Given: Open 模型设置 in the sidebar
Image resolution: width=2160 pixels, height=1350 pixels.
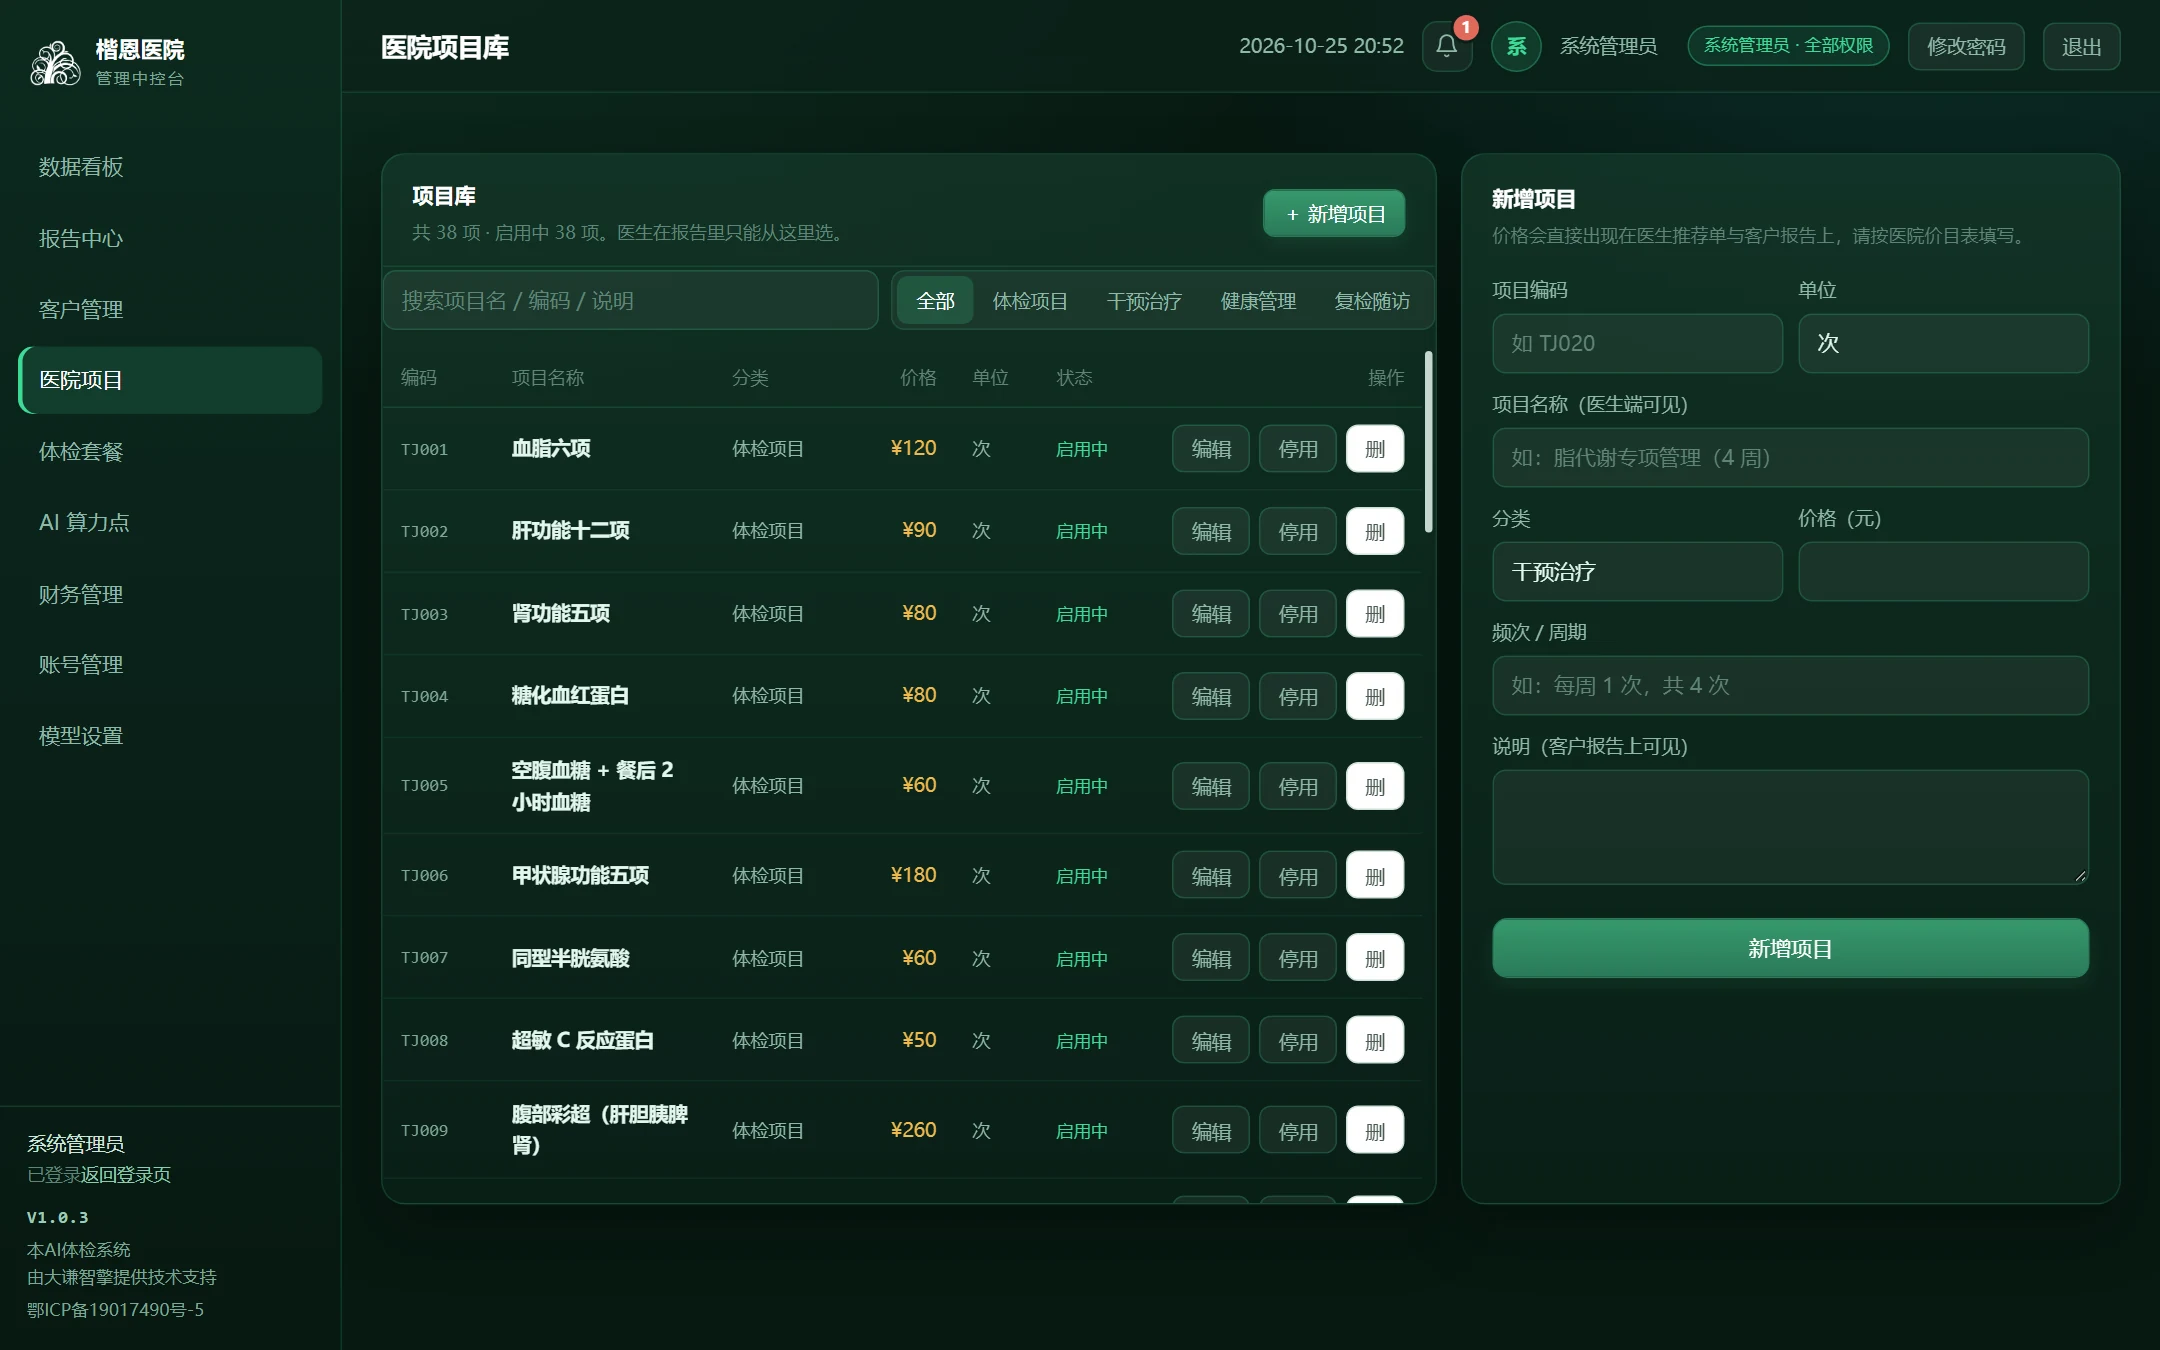Looking at the screenshot, I should pyautogui.click(x=170, y=736).
